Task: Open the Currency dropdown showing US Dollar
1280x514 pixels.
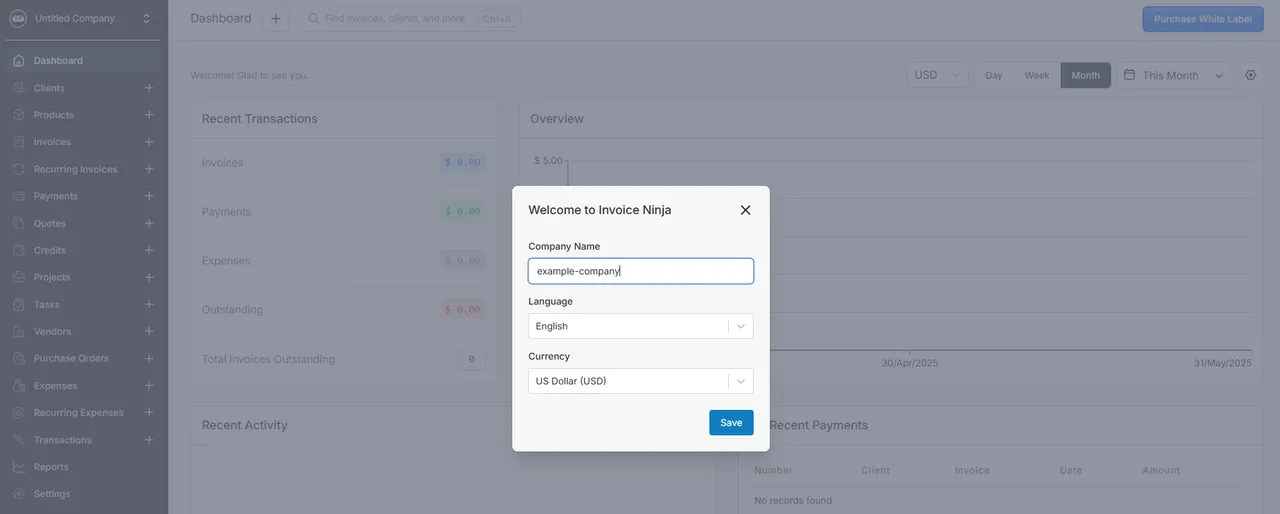Action: pos(641,381)
